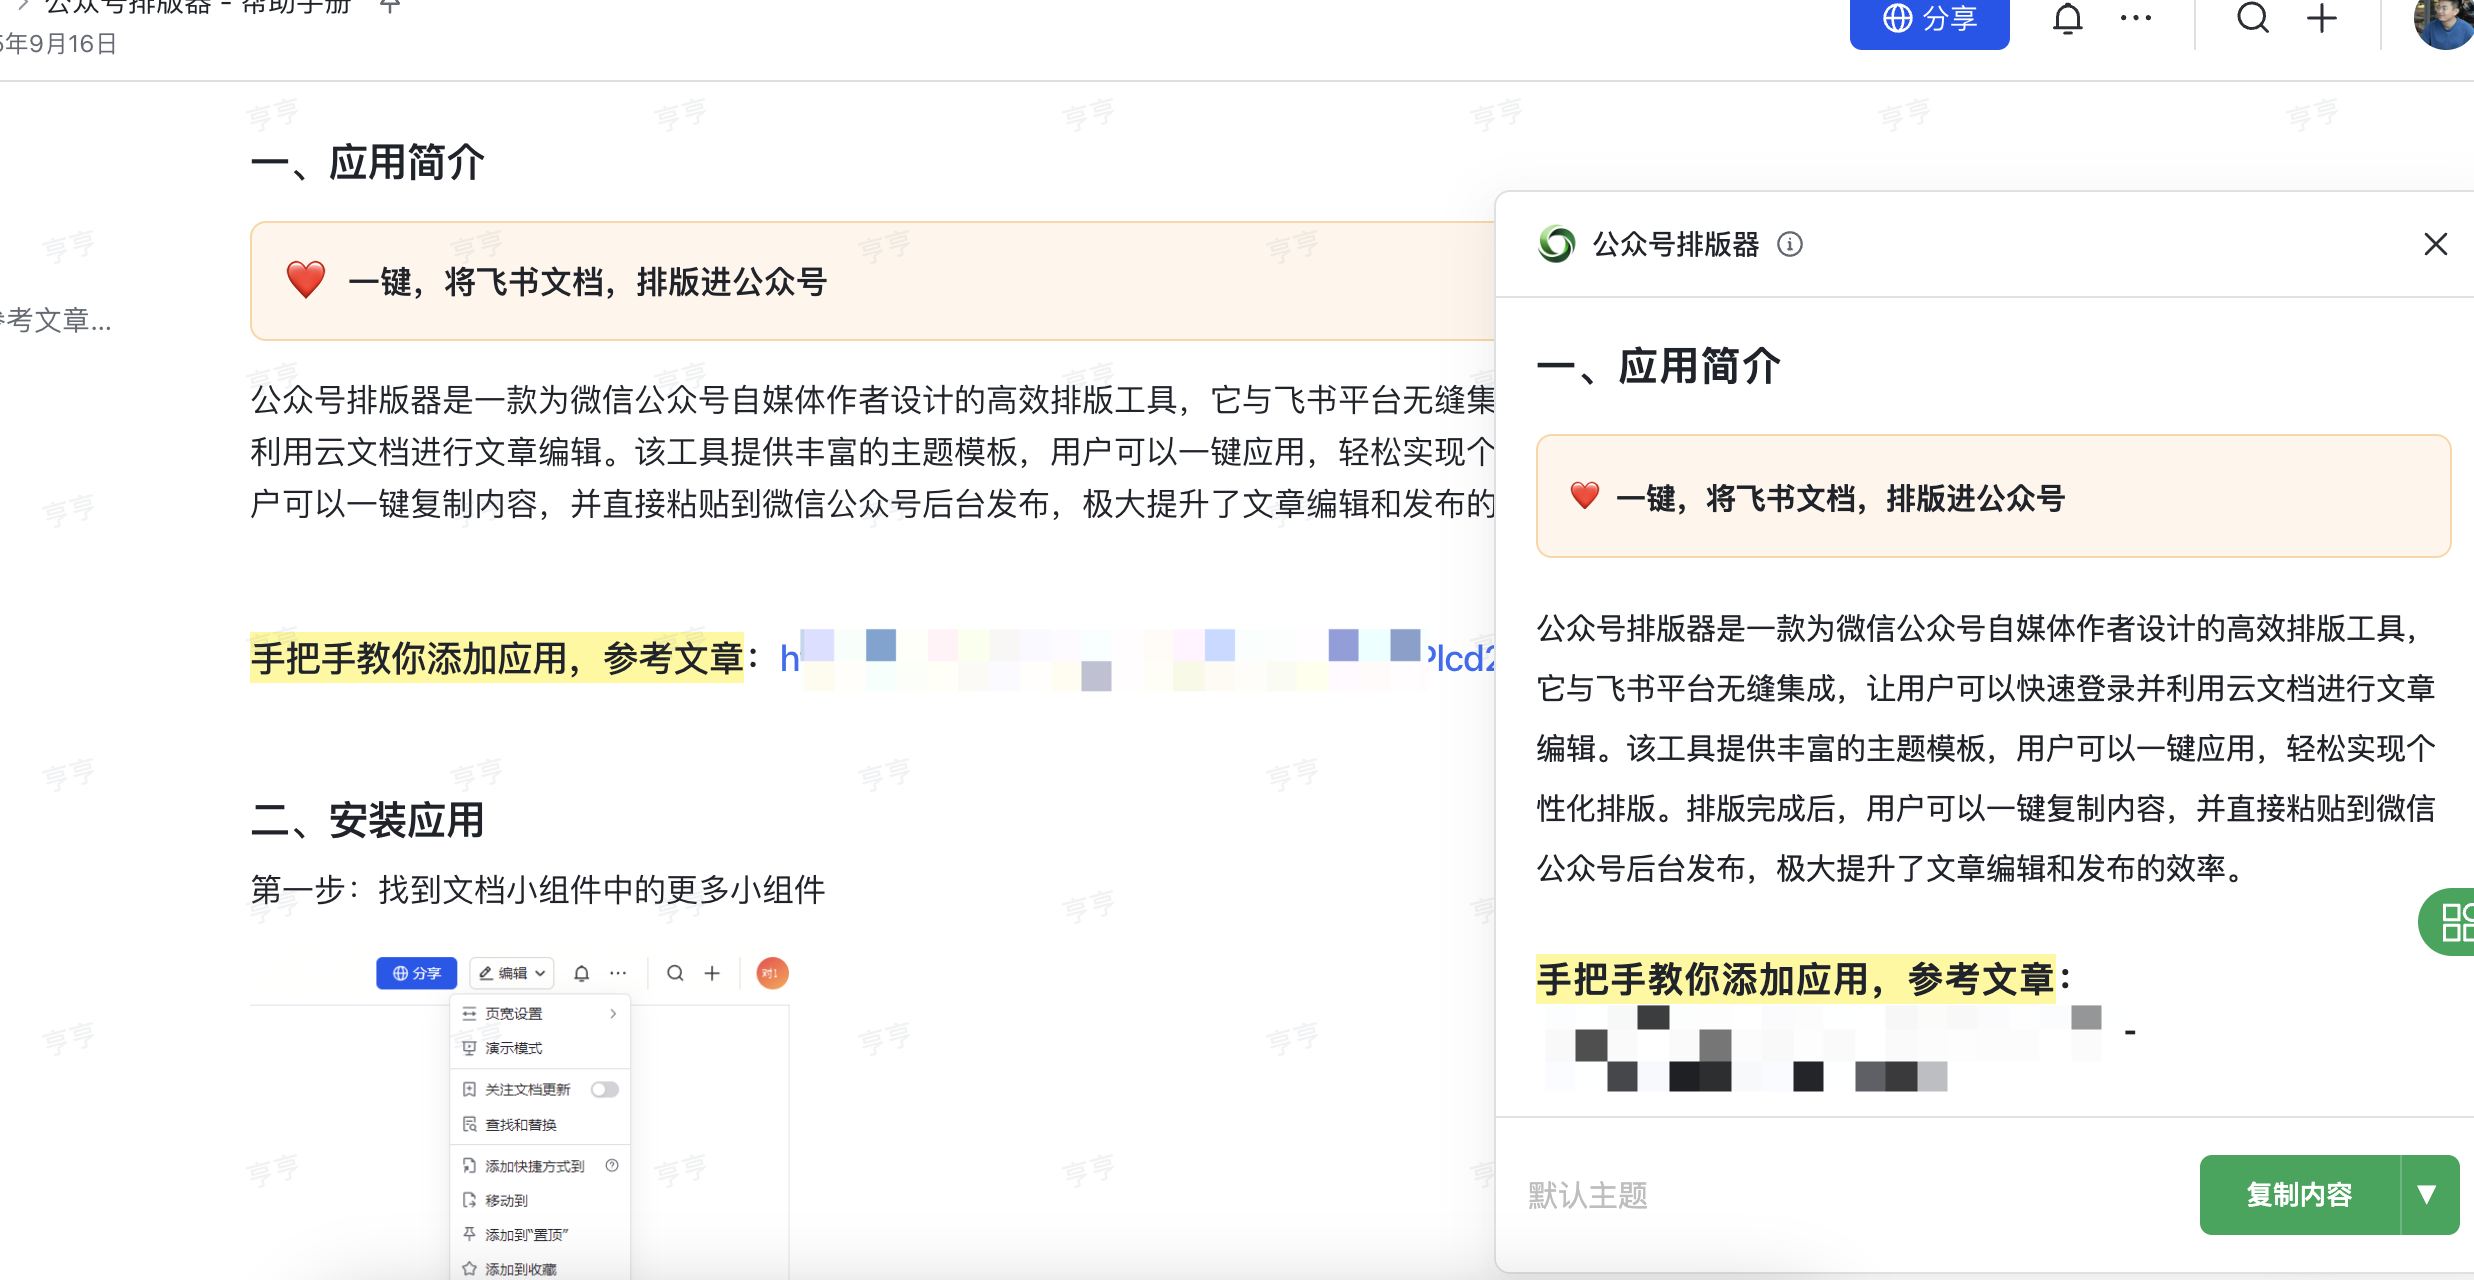Click the green 复制内容 button

click(2298, 1194)
